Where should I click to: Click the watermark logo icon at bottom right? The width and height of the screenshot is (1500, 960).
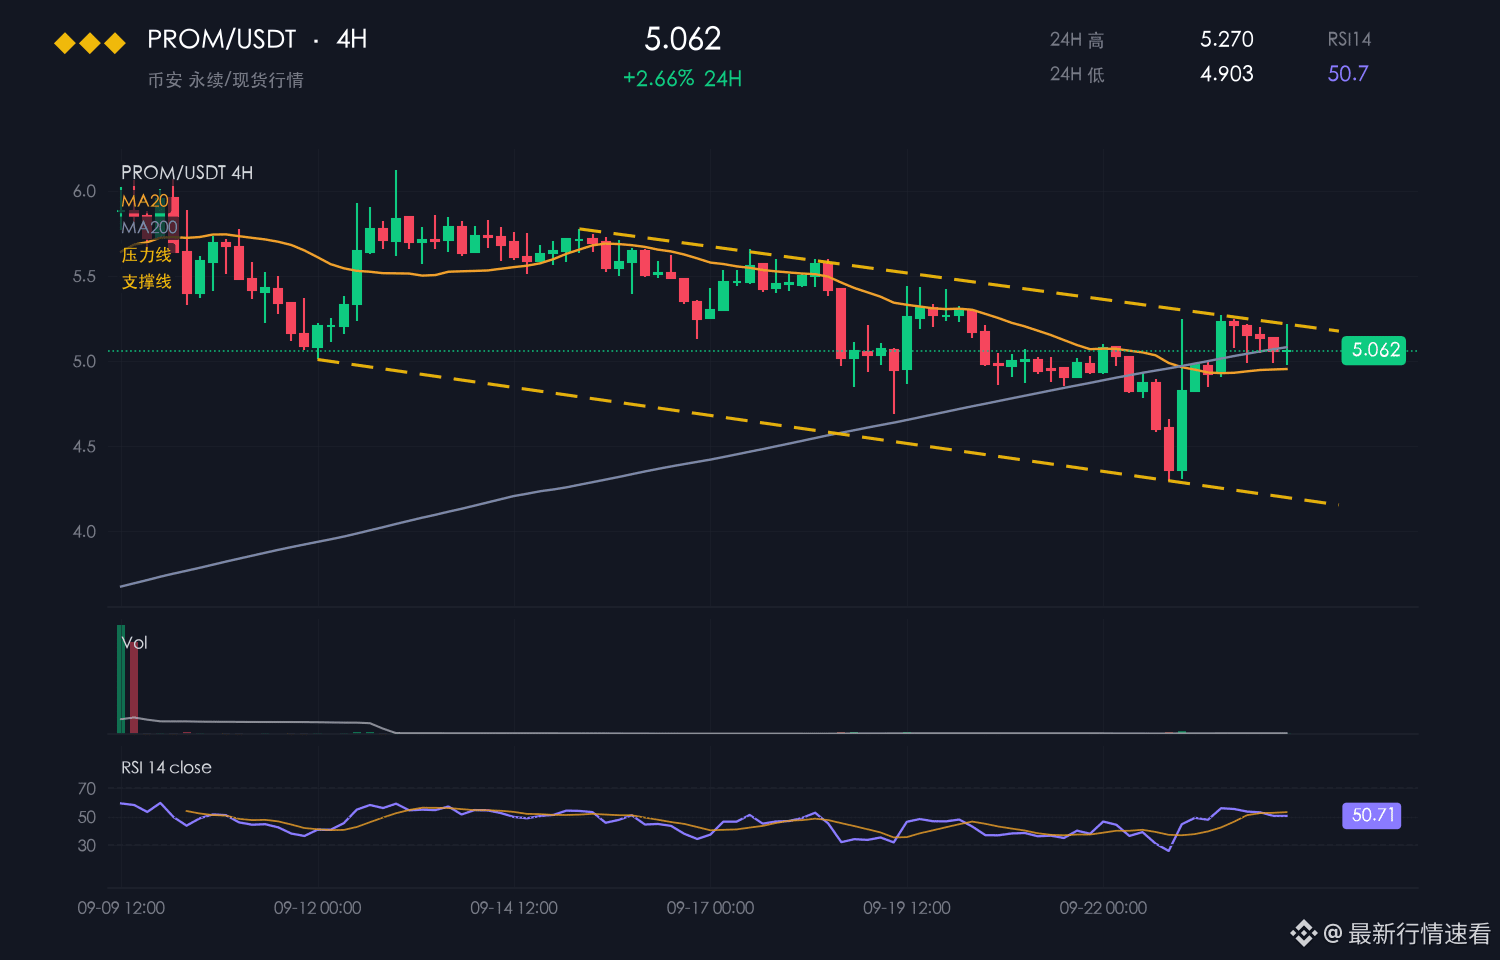click(x=1303, y=933)
